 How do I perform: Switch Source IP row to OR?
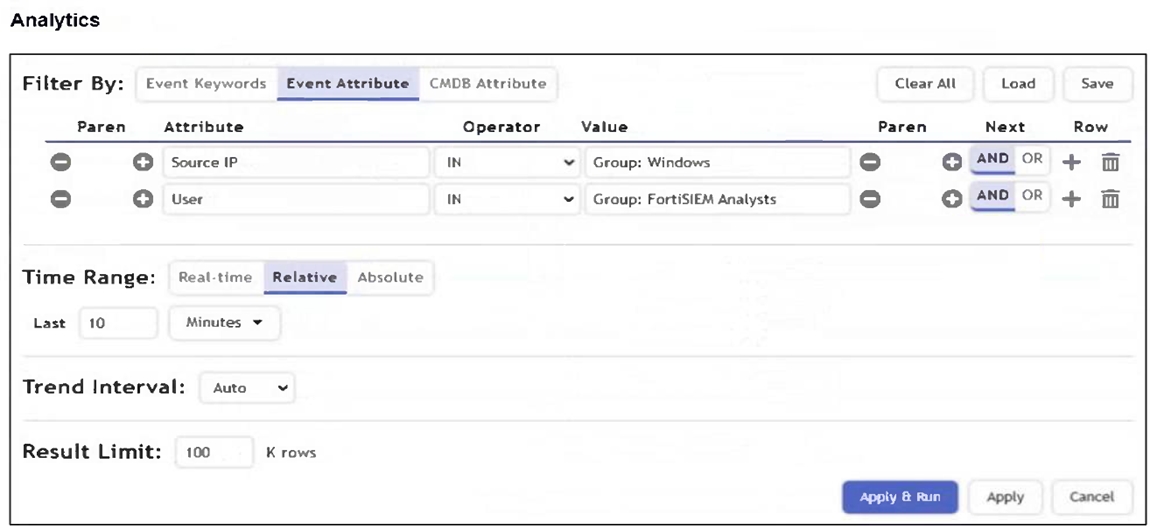(1032, 160)
